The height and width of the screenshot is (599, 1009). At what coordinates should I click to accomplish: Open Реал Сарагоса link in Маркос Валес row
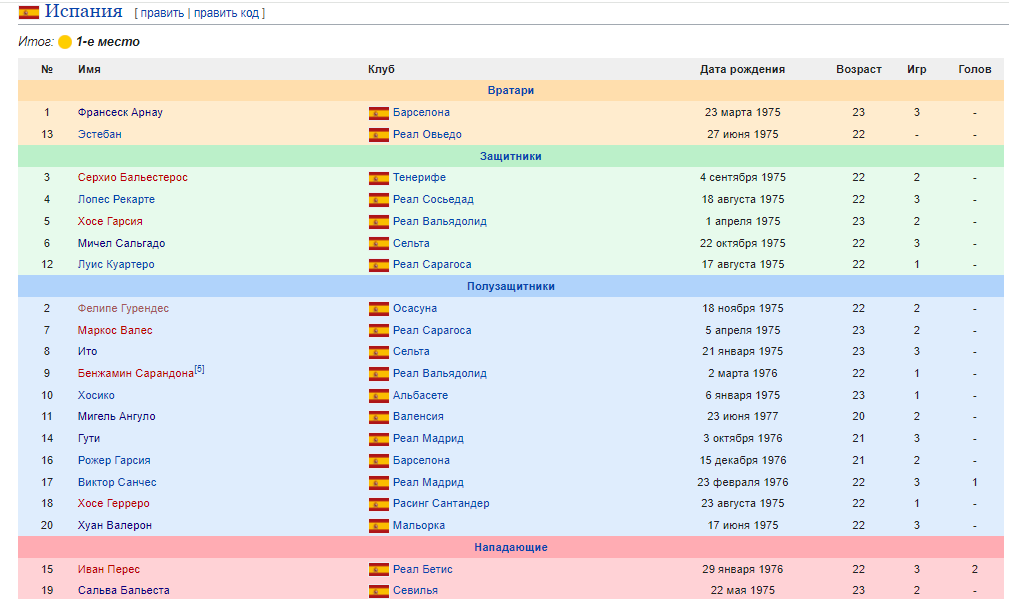(x=432, y=331)
